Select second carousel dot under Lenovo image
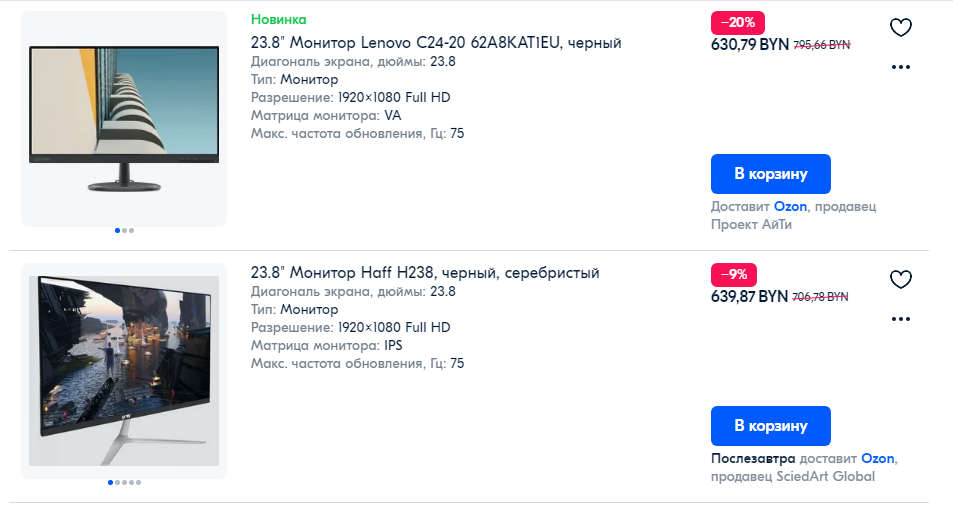This screenshot has height=508, width=953. pyautogui.click(x=125, y=230)
